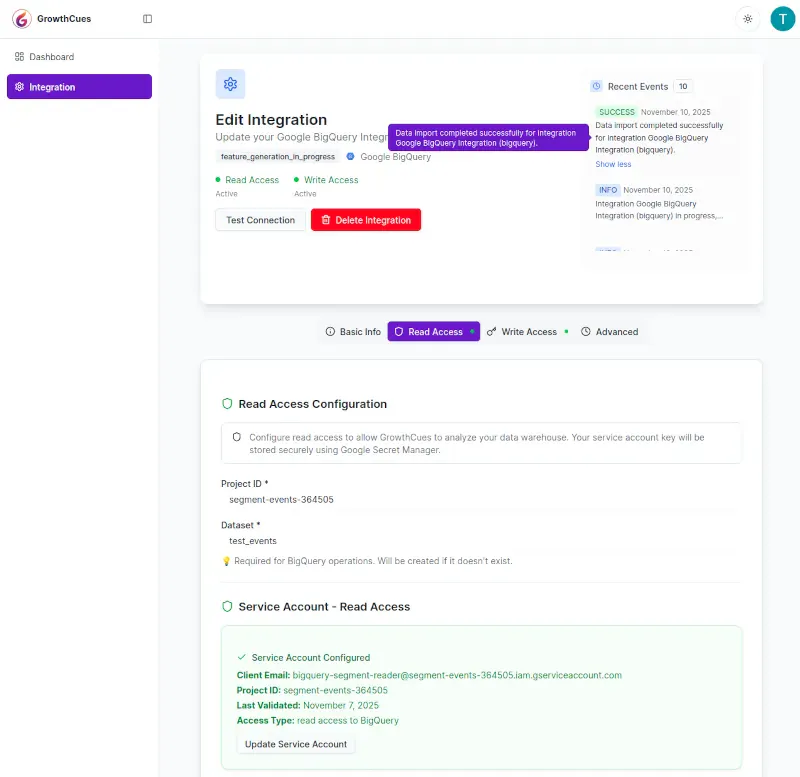
Task: Click the lightbulb hint icon under Dataset
Action: 226,561
